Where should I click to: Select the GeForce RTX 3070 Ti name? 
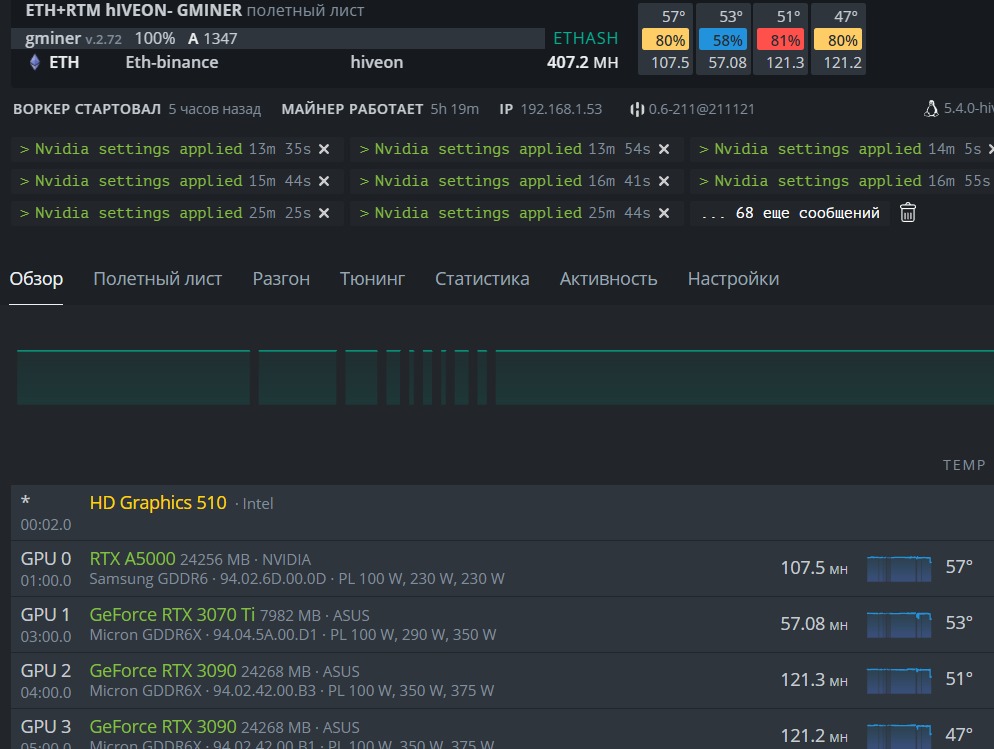tap(172, 615)
